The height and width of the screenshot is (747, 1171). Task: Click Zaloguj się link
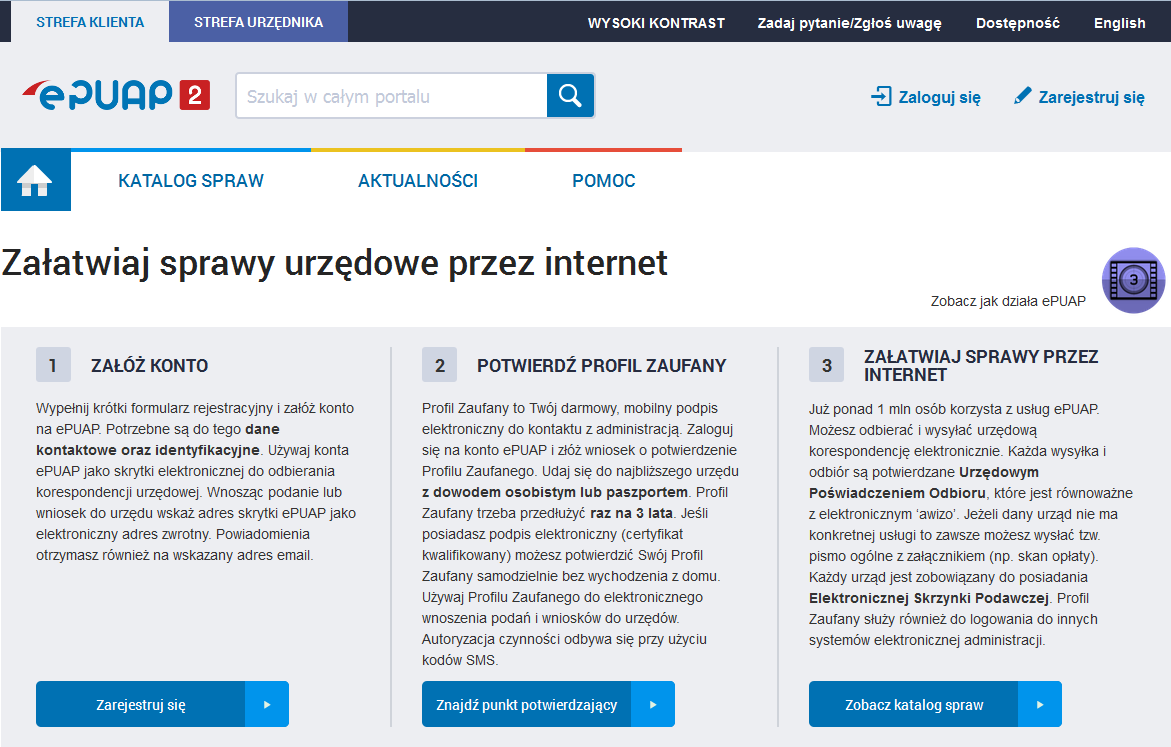click(926, 97)
